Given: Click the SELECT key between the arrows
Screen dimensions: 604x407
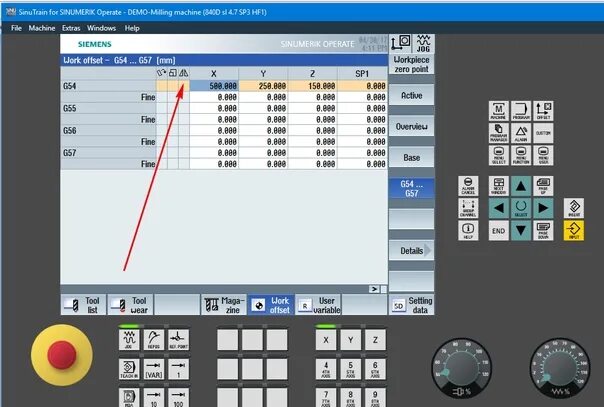Looking at the screenshot, I should (x=521, y=208).
